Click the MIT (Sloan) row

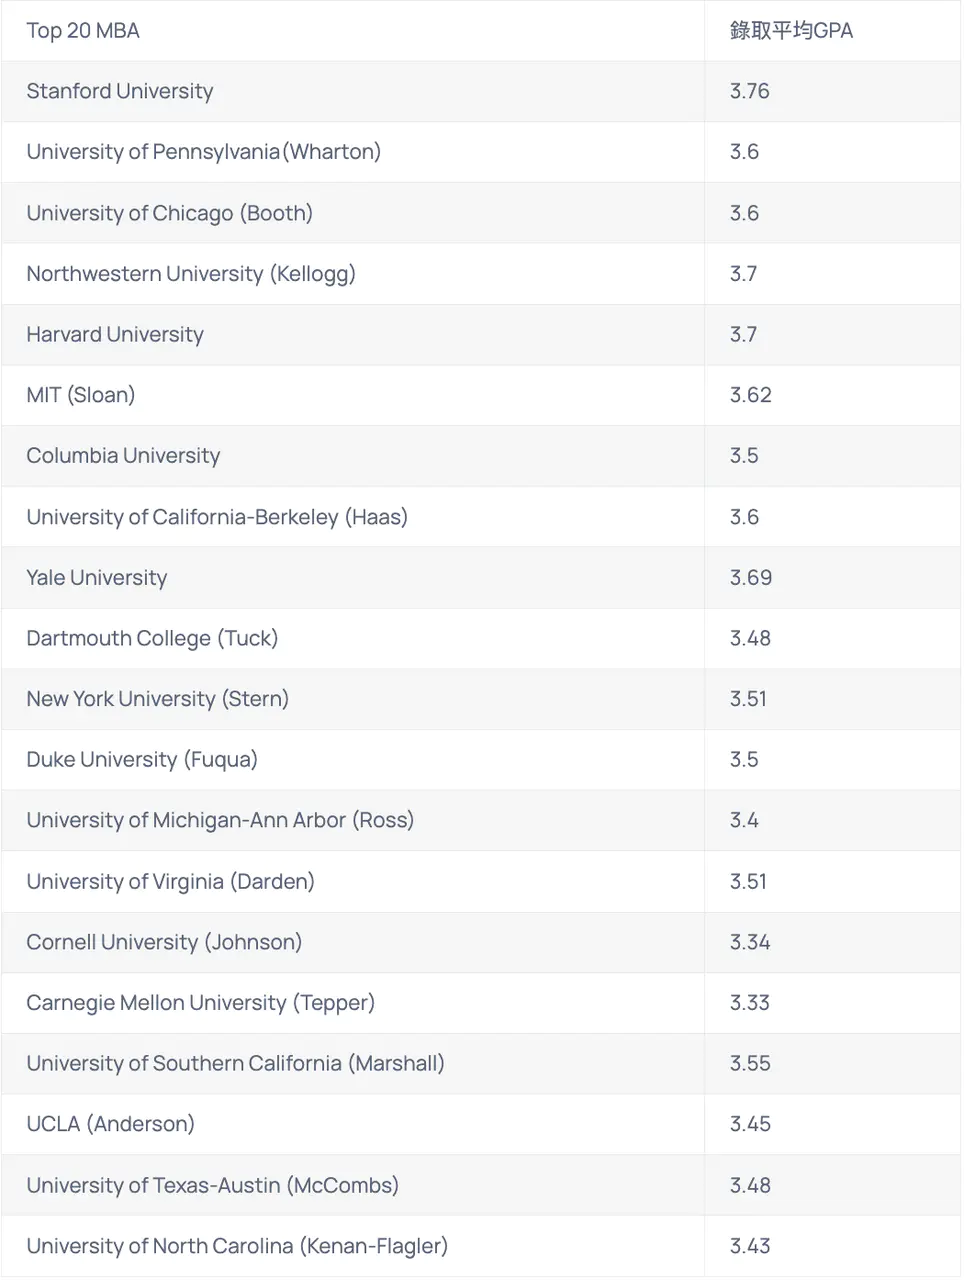point(81,395)
